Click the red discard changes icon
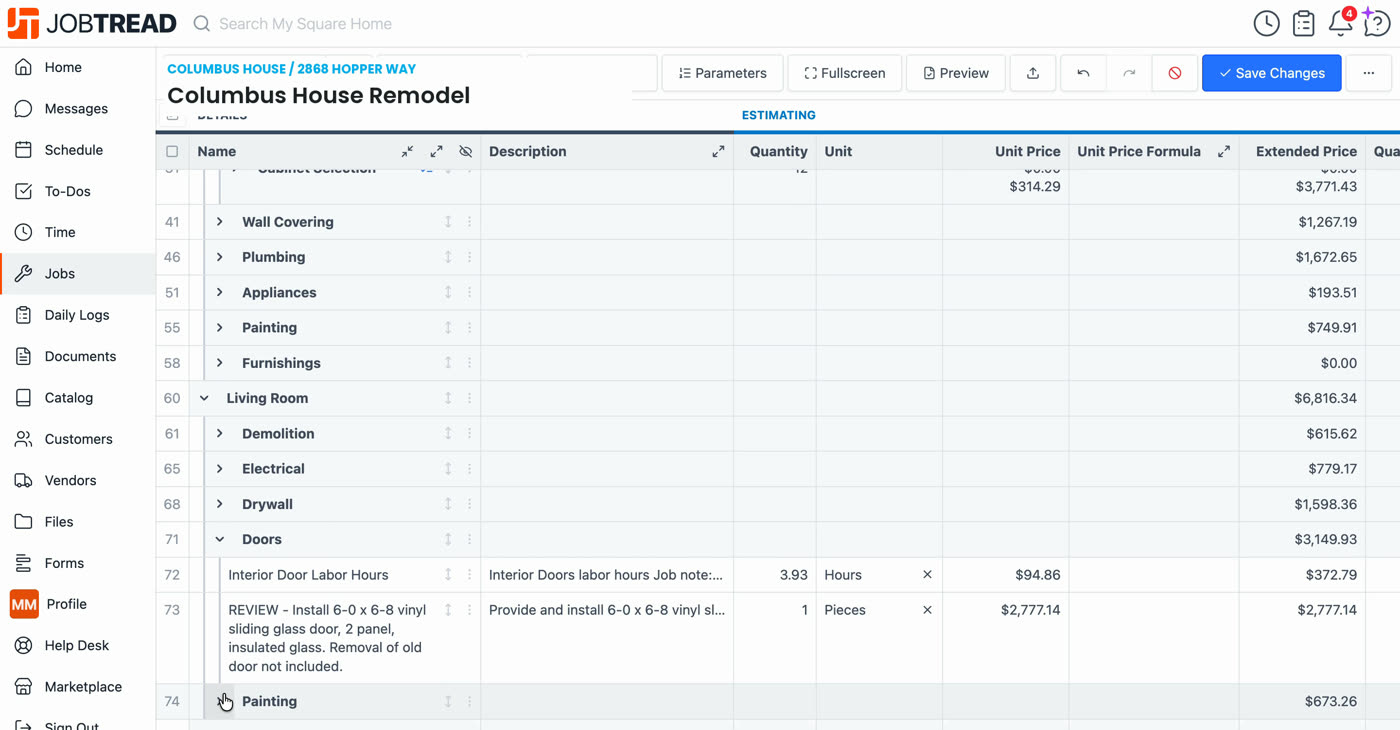 1175,73
